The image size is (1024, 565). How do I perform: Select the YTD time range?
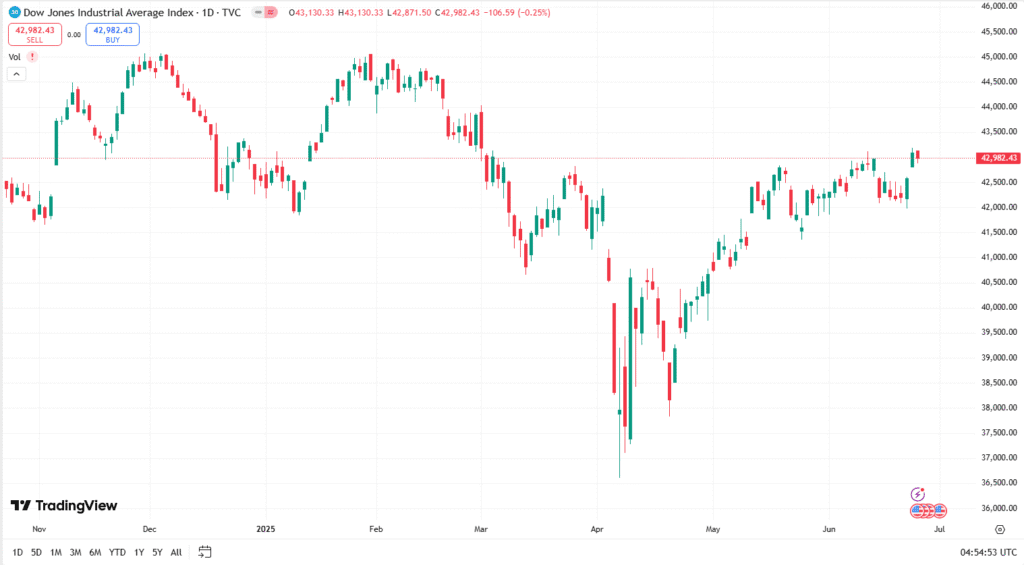116,552
